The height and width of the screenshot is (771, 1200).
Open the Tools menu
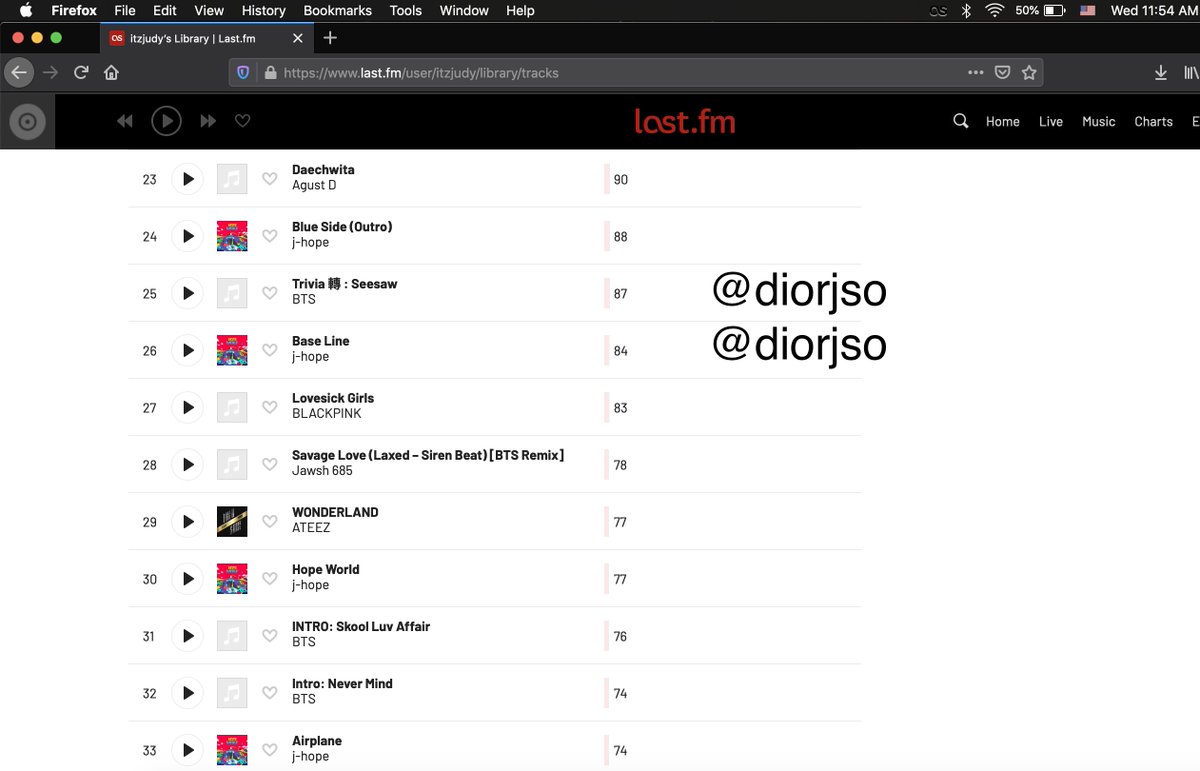[x=406, y=11]
